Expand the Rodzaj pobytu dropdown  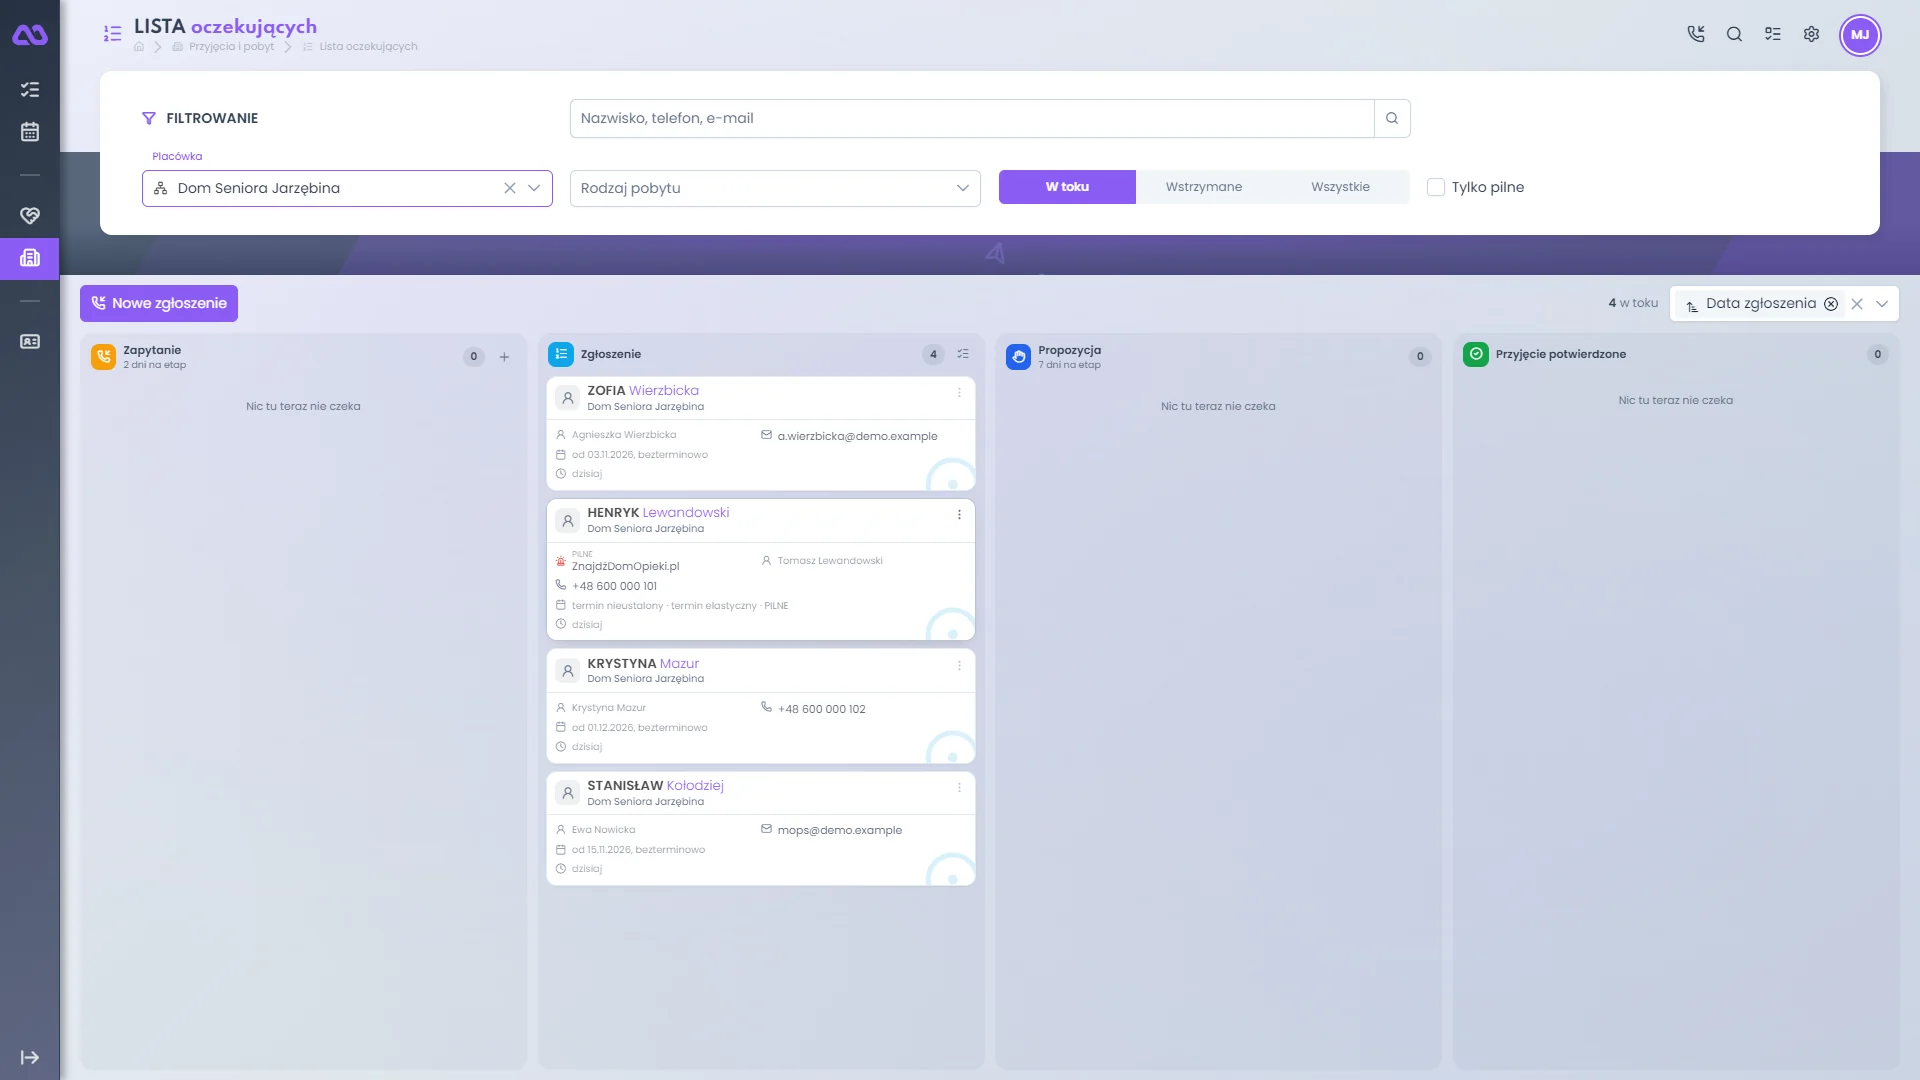coord(775,188)
